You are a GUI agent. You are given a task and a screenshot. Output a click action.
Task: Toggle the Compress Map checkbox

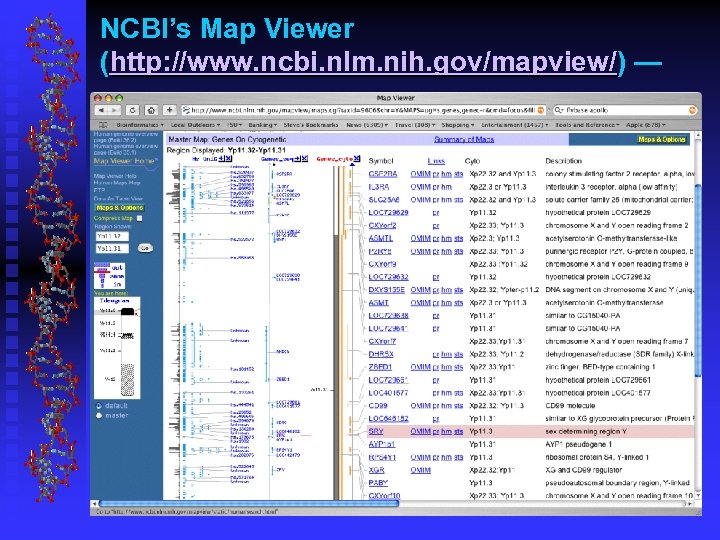[x=140, y=219]
